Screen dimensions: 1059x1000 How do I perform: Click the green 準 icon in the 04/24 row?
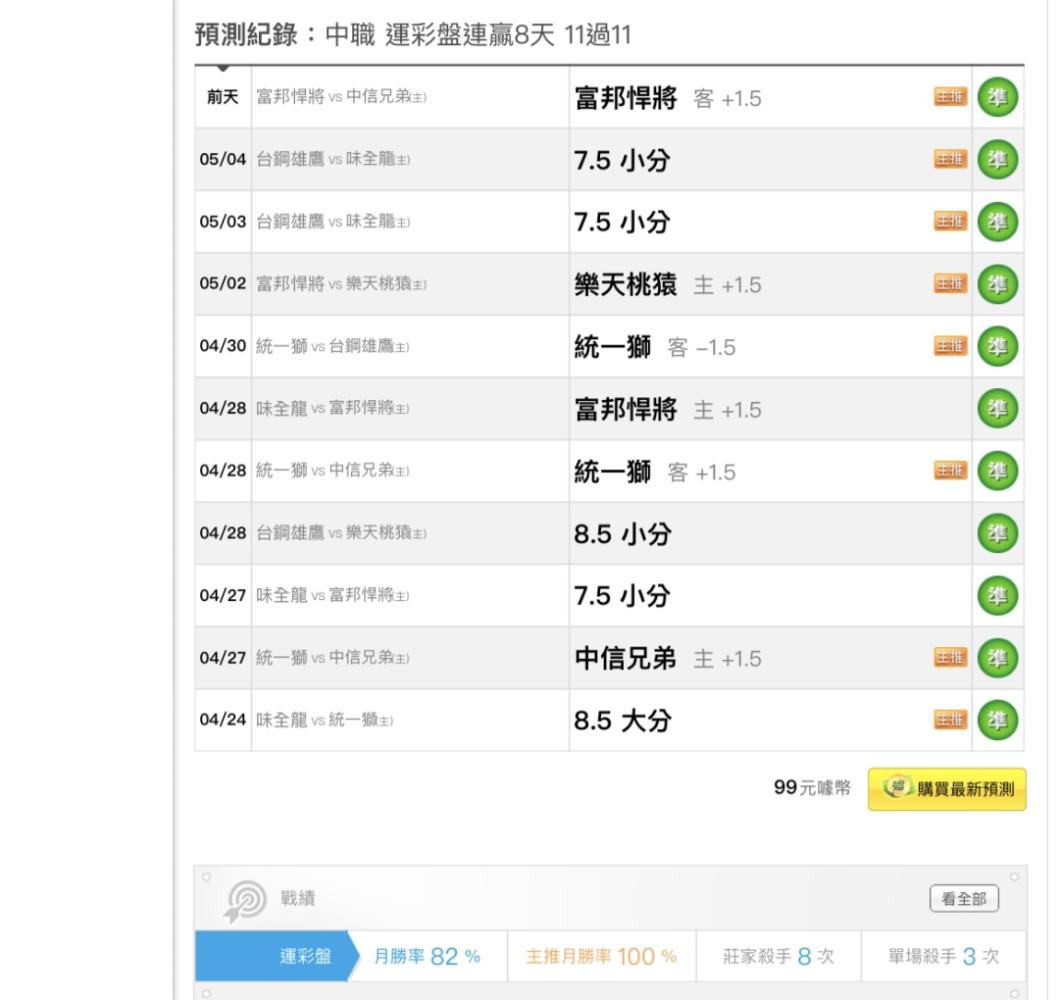[998, 720]
